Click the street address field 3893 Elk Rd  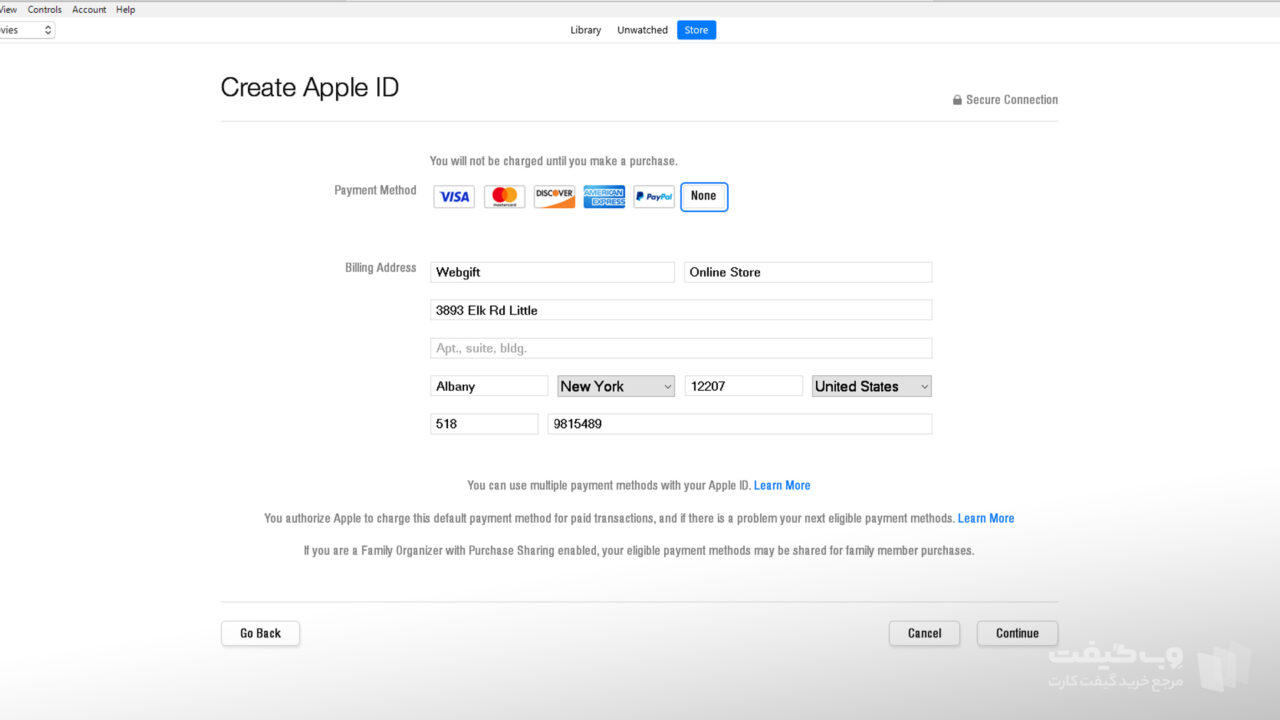(681, 310)
